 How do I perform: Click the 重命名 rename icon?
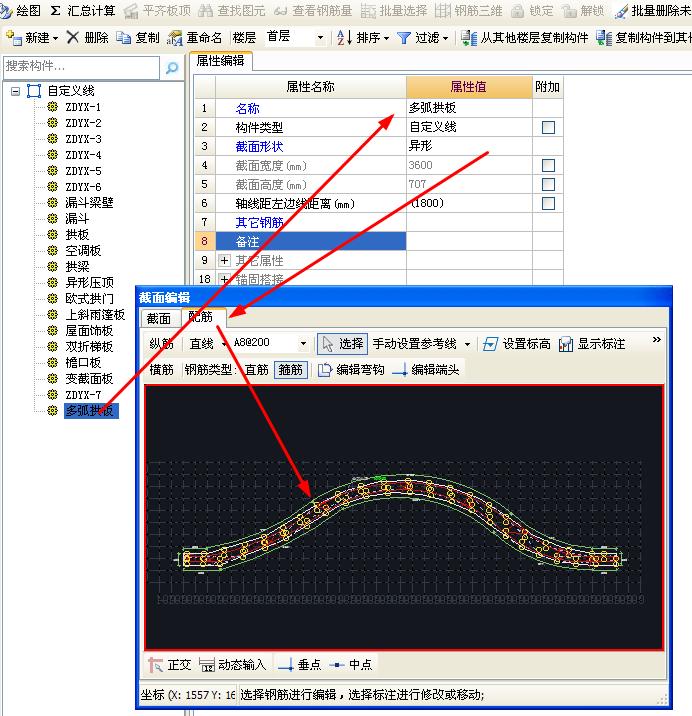tap(174, 38)
